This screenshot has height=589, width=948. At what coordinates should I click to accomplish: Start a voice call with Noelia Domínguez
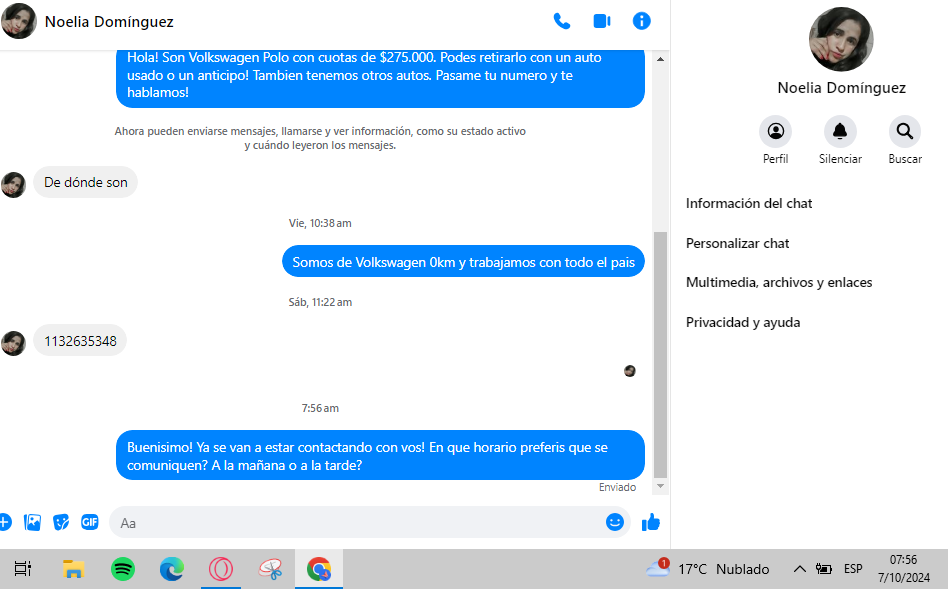pyautogui.click(x=562, y=21)
